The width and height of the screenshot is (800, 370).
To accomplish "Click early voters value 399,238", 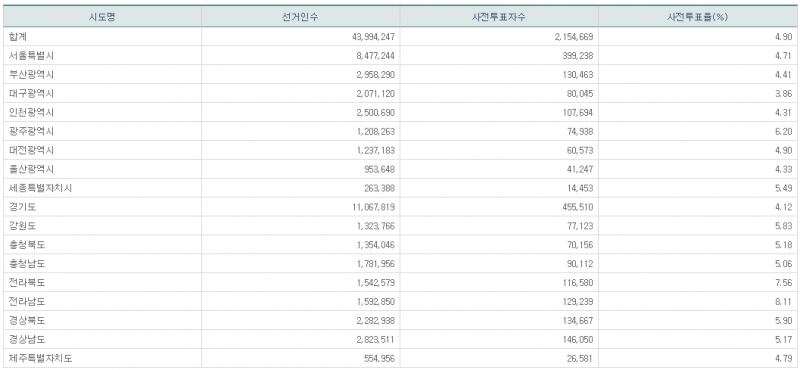I will (x=578, y=56).
